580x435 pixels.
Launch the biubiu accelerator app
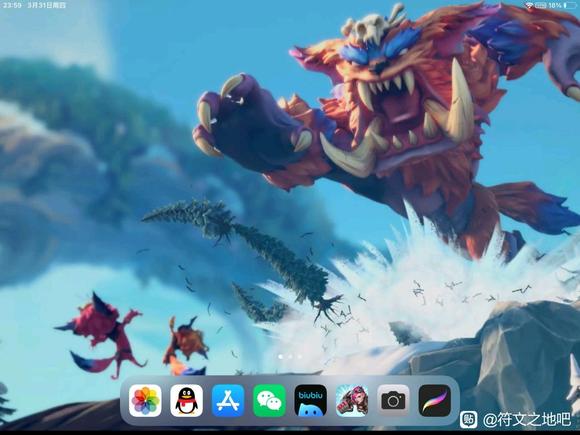pyautogui.click(x=311, y=401)
